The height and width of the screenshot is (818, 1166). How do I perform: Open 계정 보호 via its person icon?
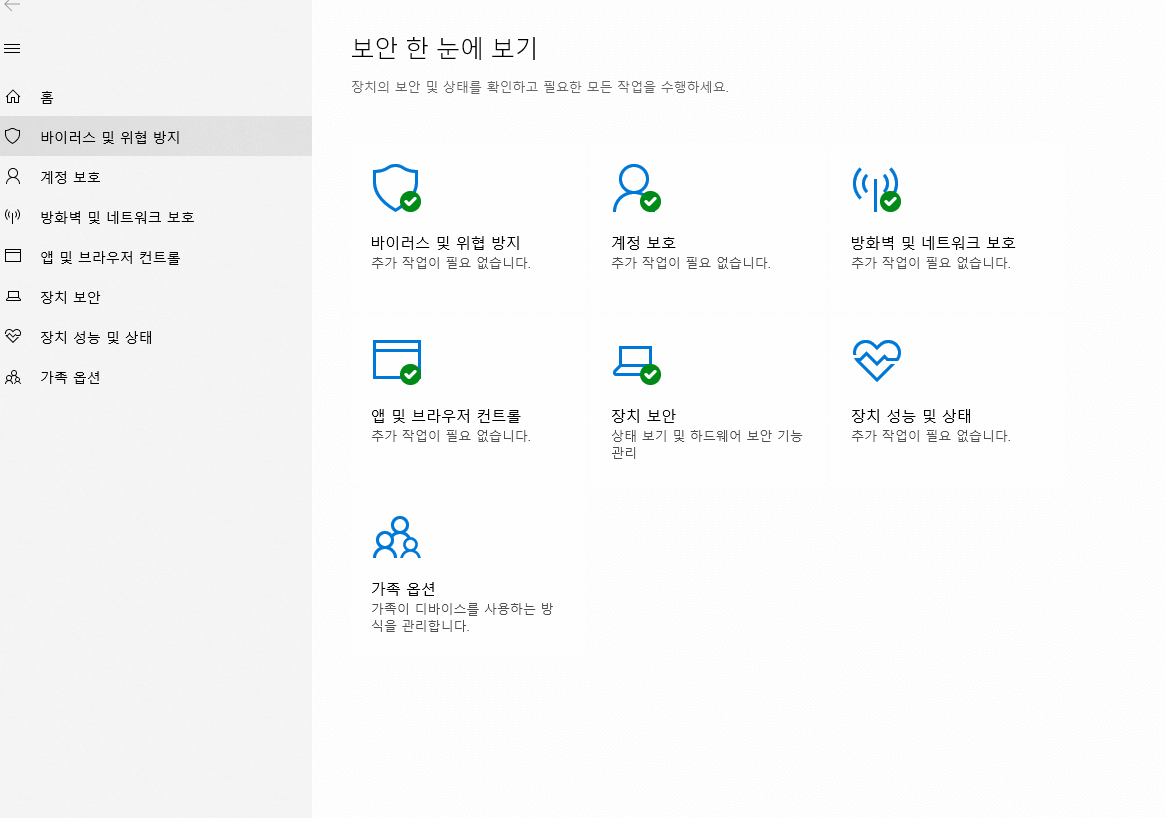pos(638,190)
